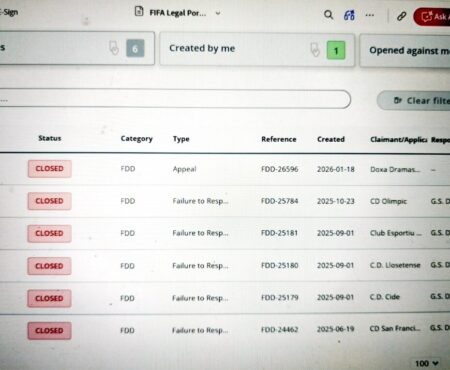Sort by the Category column header

click(x=137, y=139)
